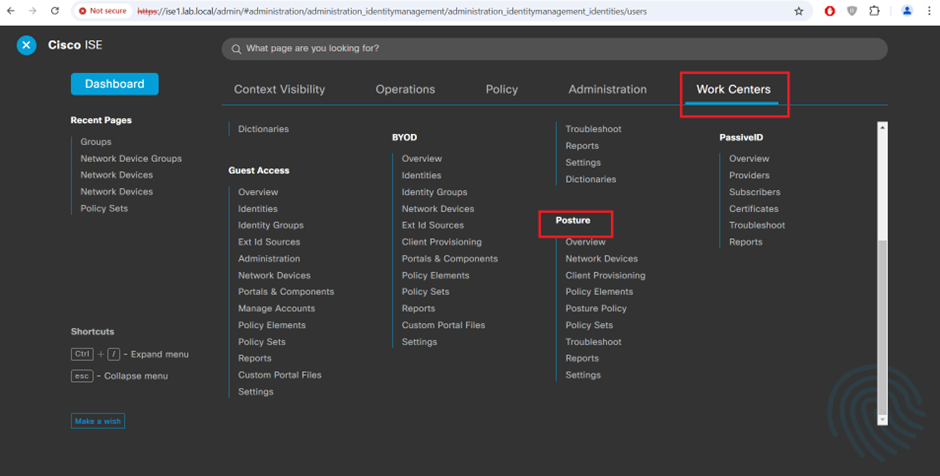Open Policy Sets in Recent Pages
940x476 pixels.
(x=104, y=209)
